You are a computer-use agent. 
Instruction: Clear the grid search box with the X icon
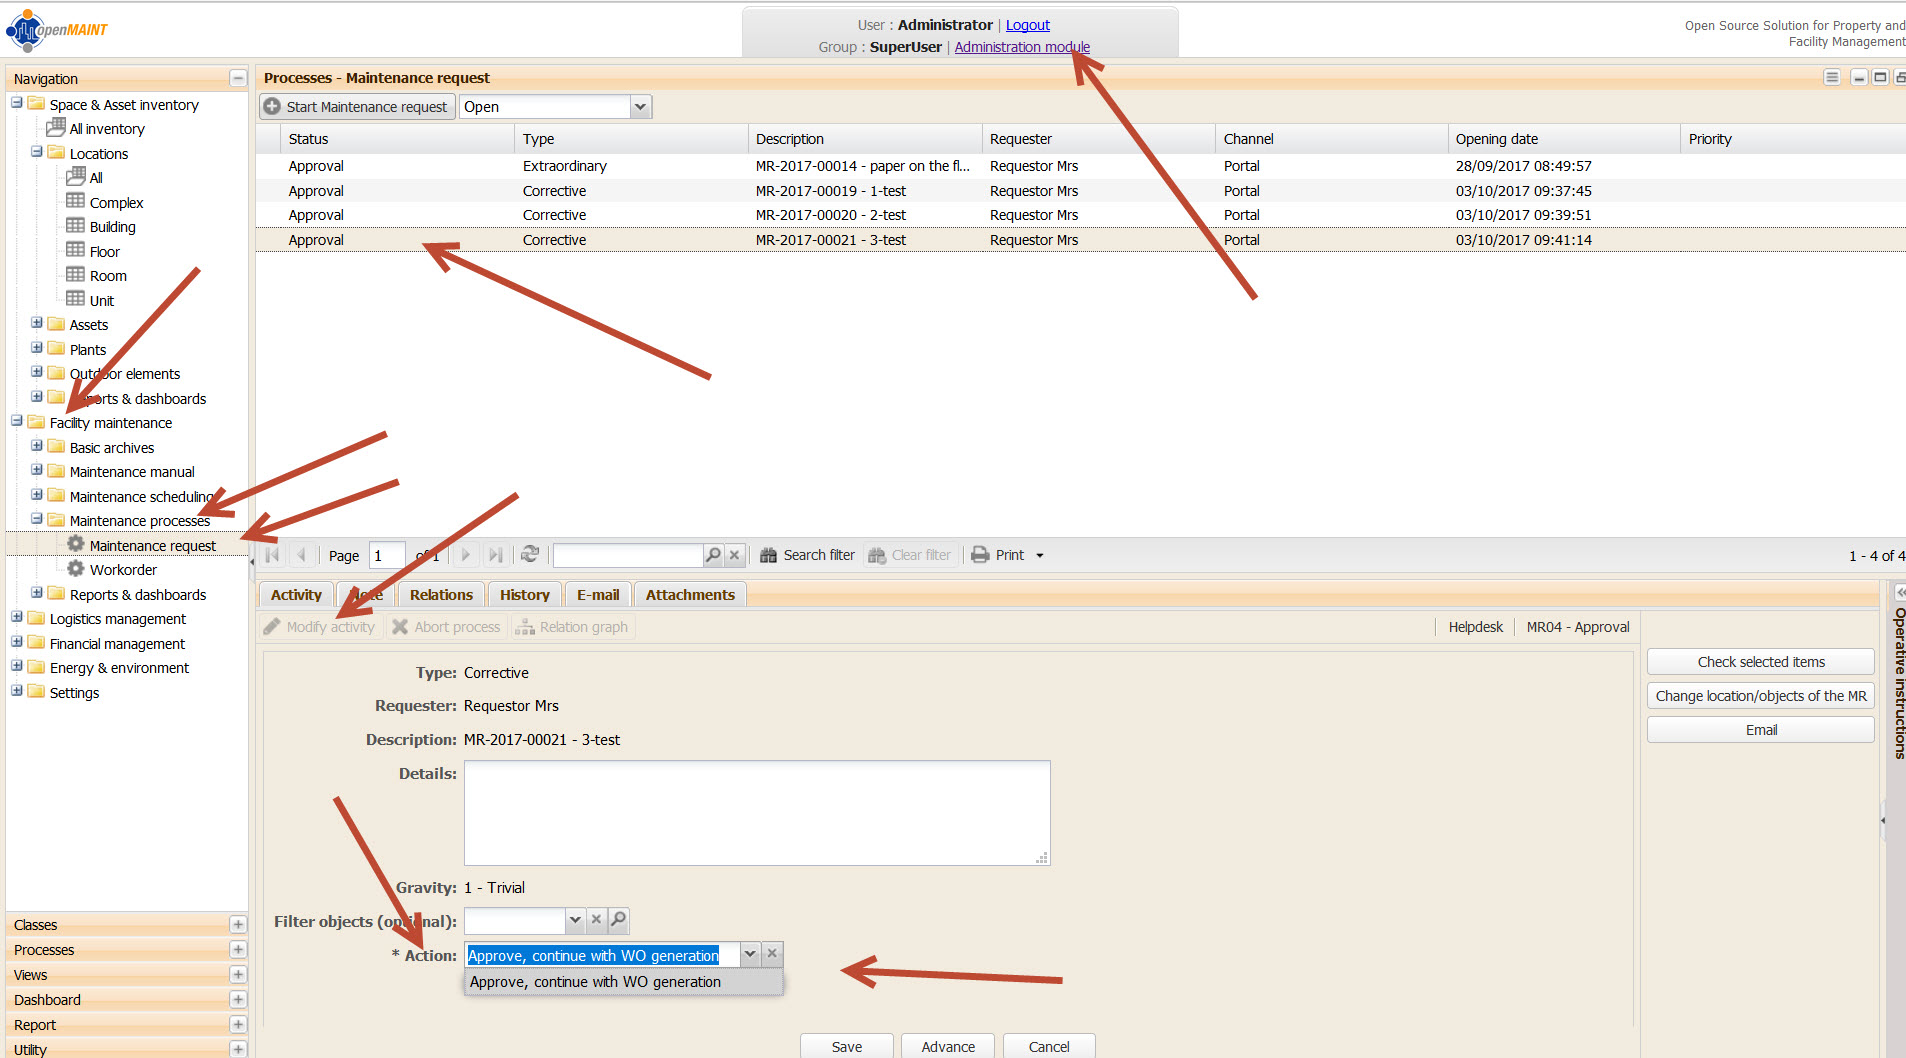735,555
